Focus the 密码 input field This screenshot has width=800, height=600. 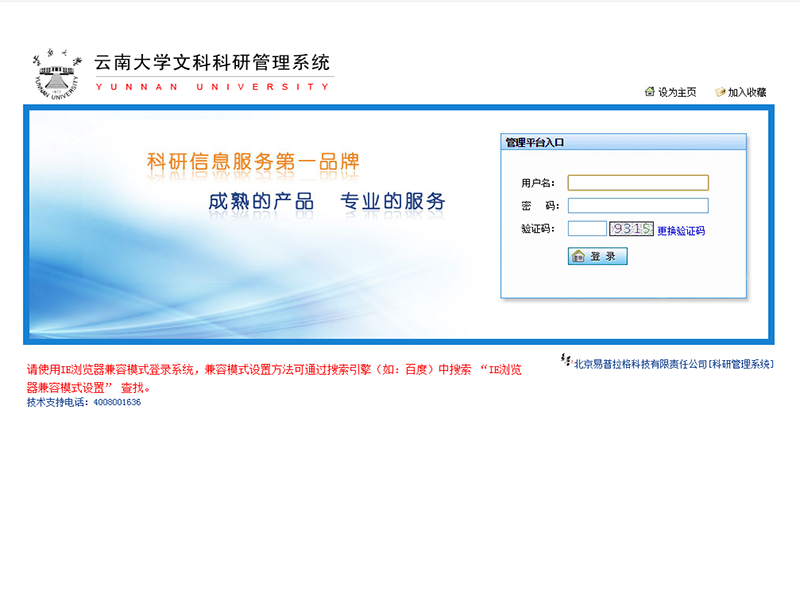pos(638,206)
